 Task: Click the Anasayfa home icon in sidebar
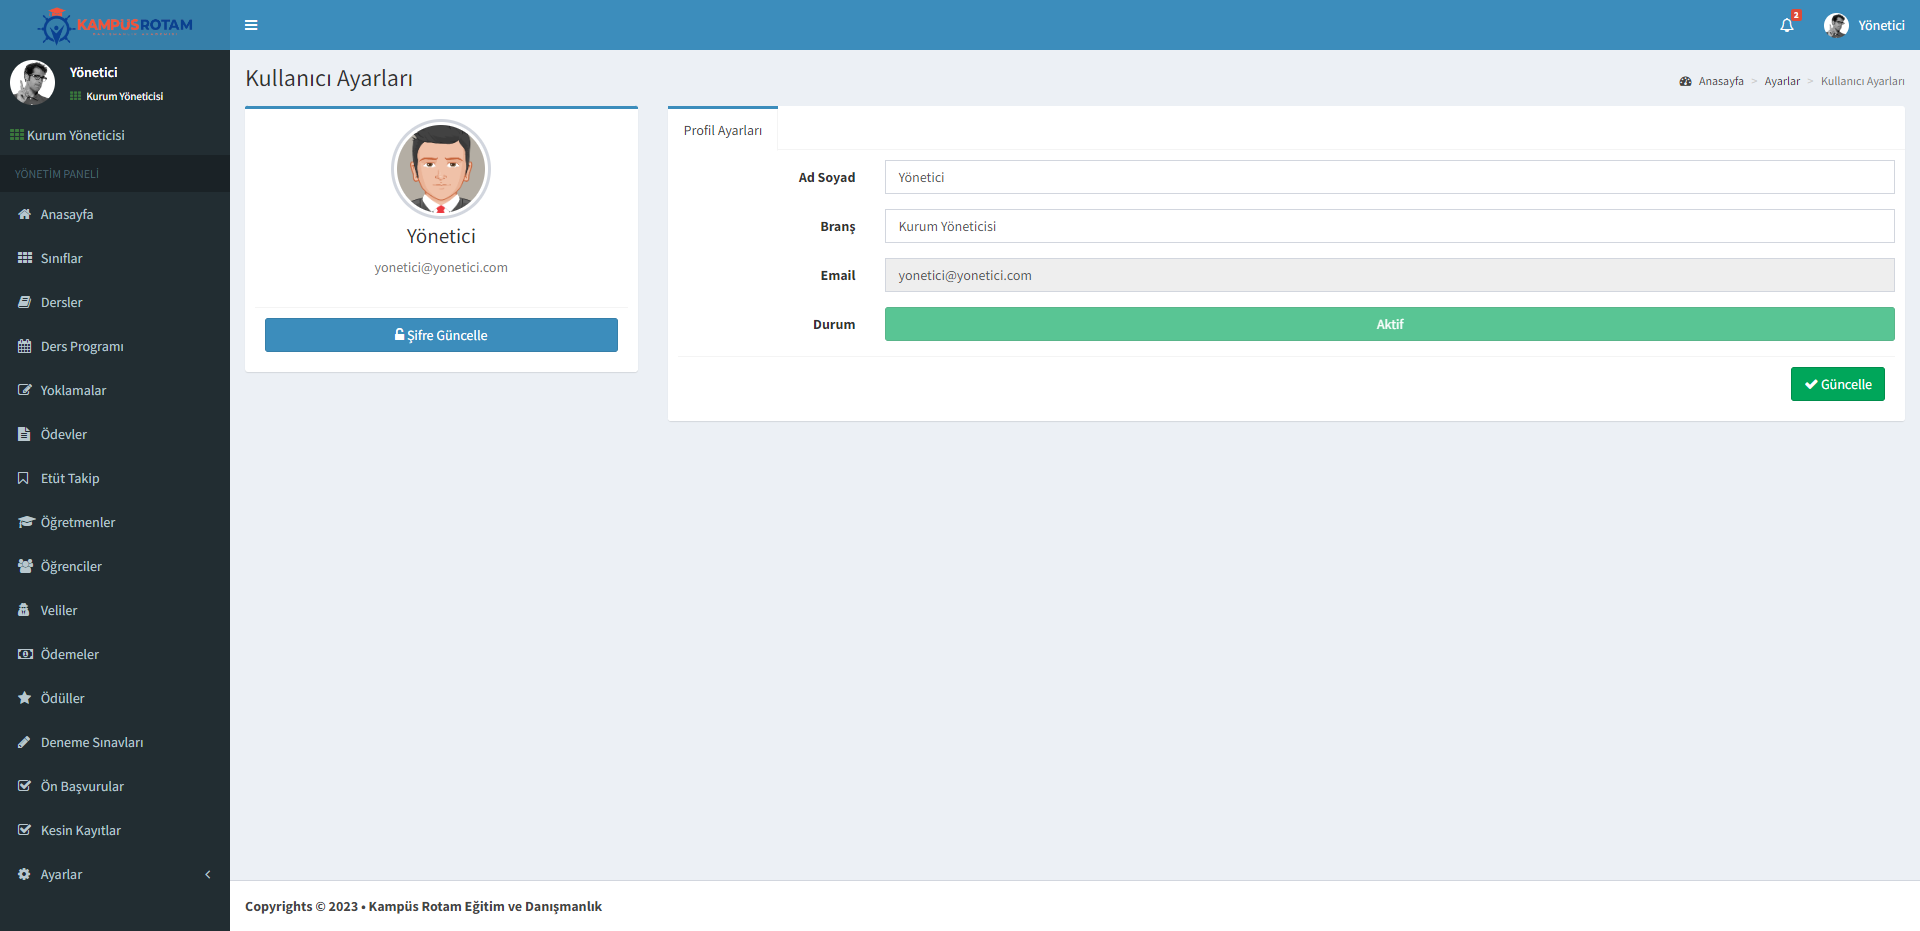point(25,214)
